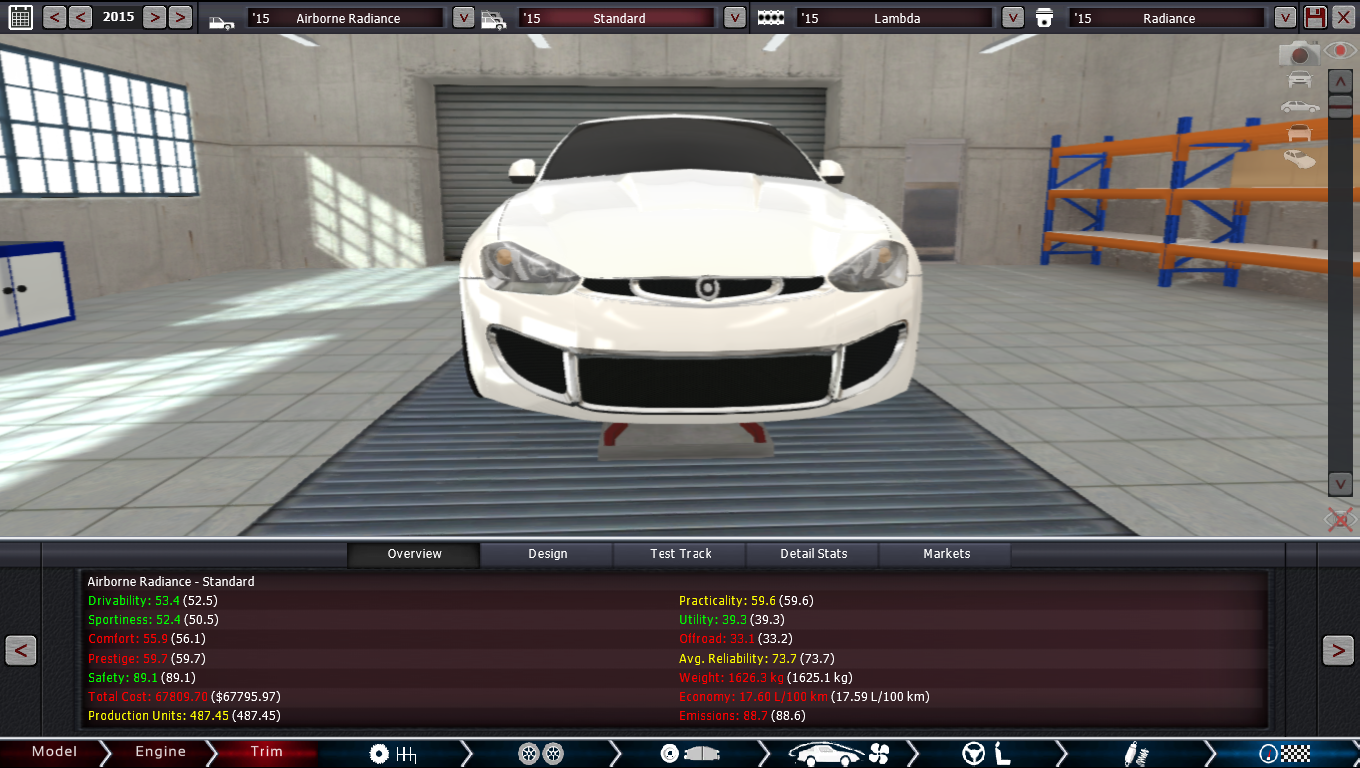Open the wheels and tires section
The image size is (1360, 768).
pyautogui.click(x=540, y=753)
